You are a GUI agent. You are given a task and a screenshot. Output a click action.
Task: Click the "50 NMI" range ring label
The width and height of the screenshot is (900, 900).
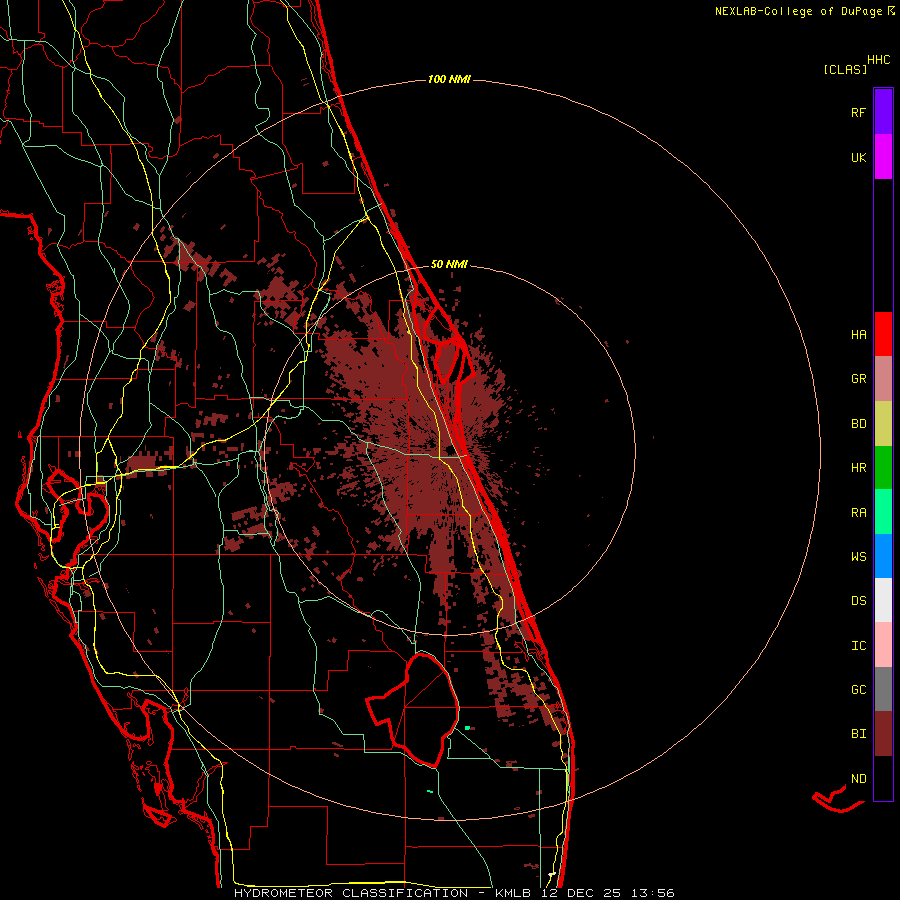449,264
